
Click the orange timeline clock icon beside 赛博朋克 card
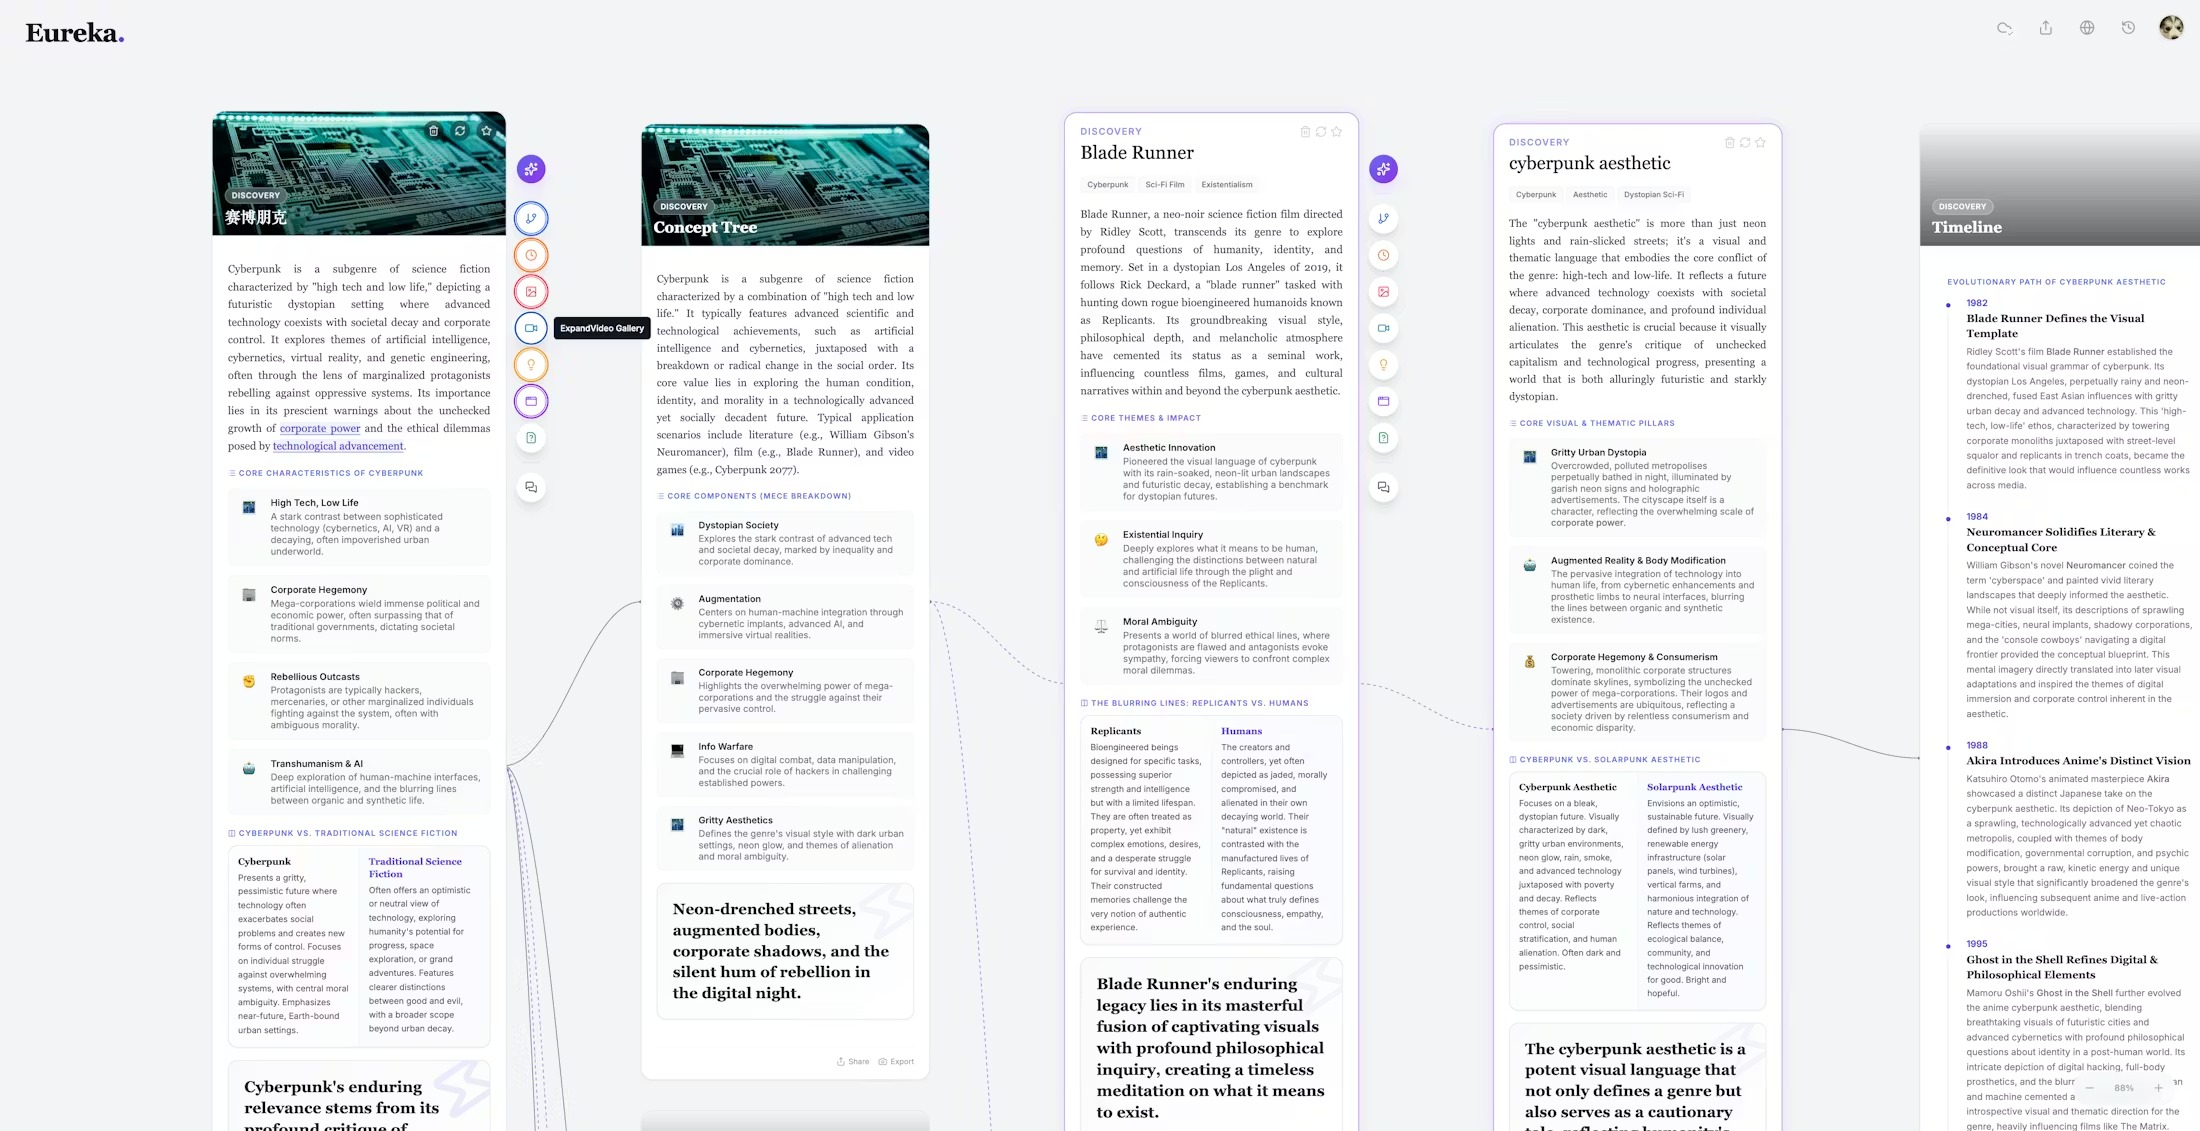coord(531,255)
